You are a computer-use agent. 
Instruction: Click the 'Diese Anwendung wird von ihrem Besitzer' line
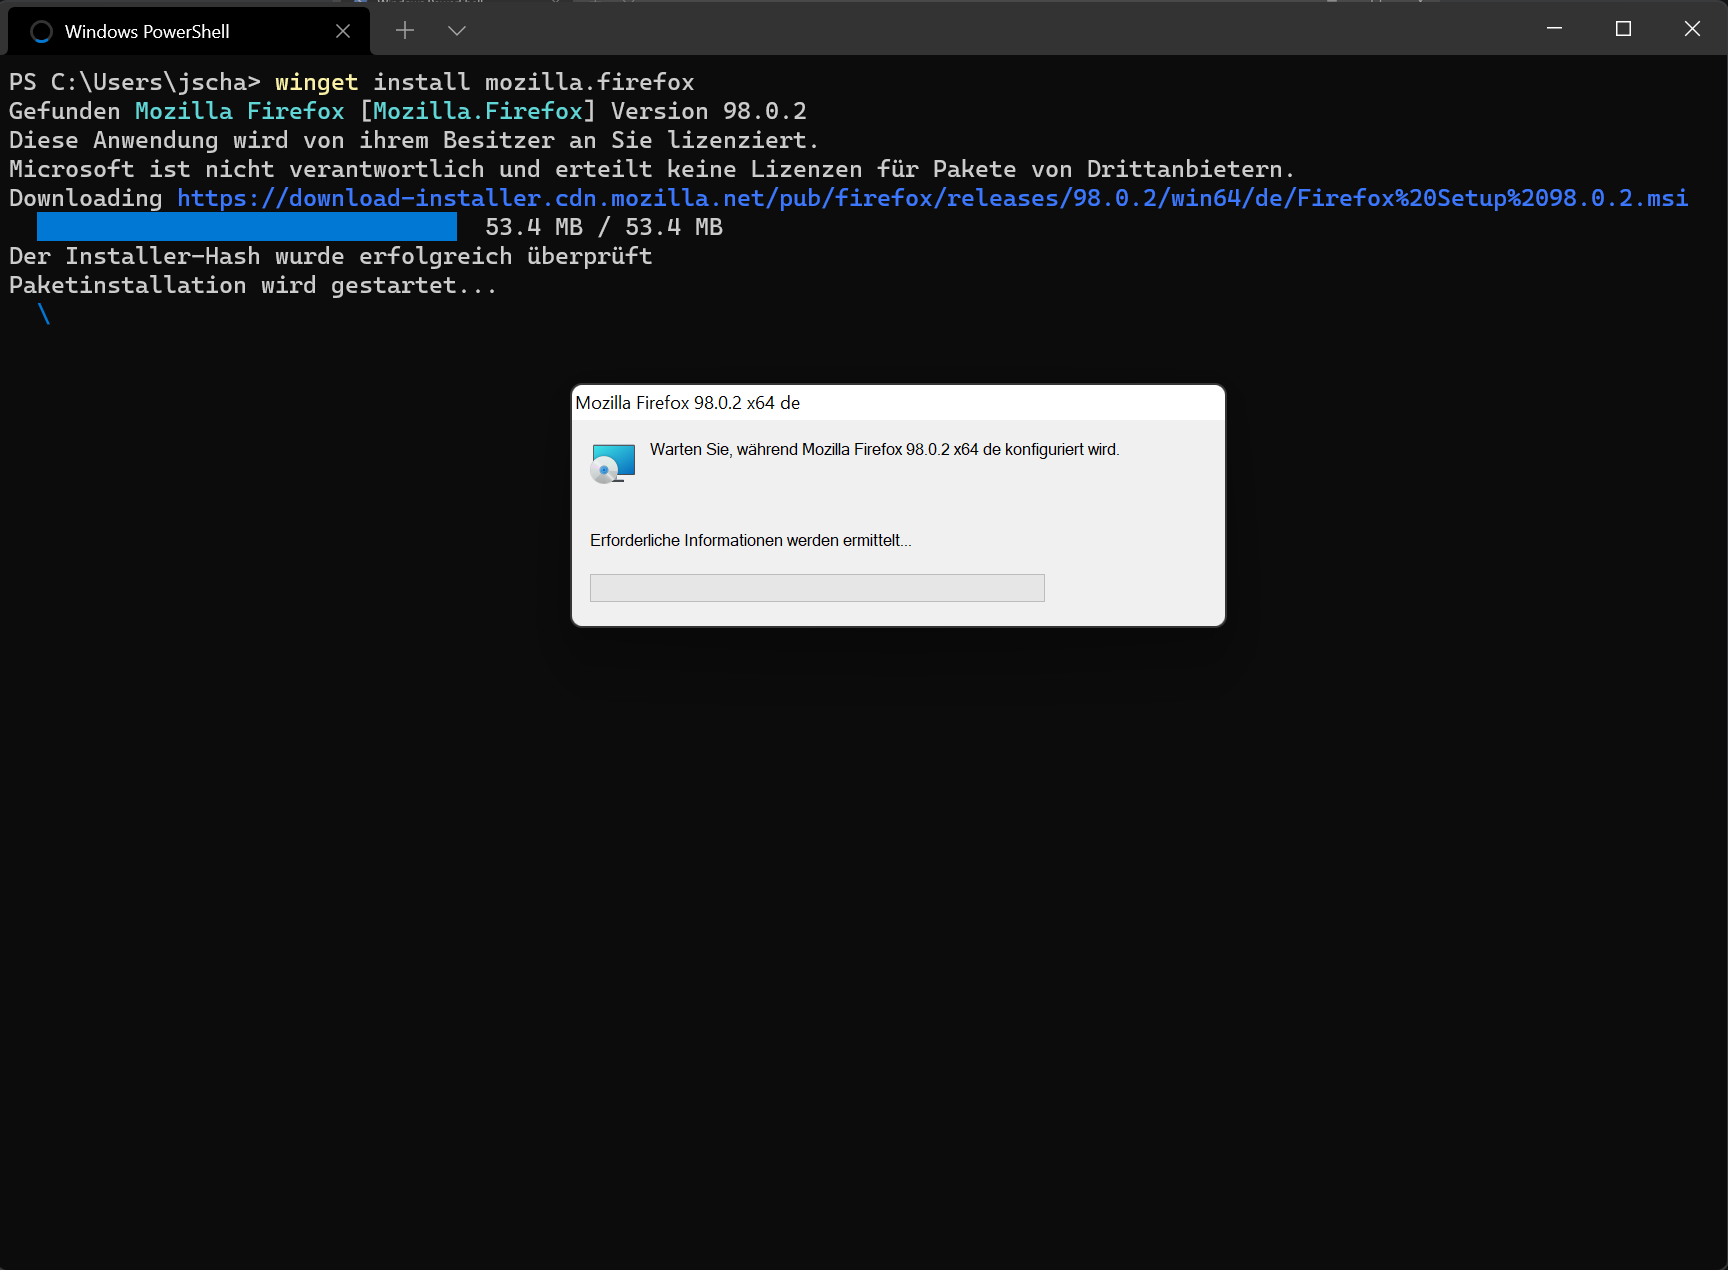[x=414, y=140]
